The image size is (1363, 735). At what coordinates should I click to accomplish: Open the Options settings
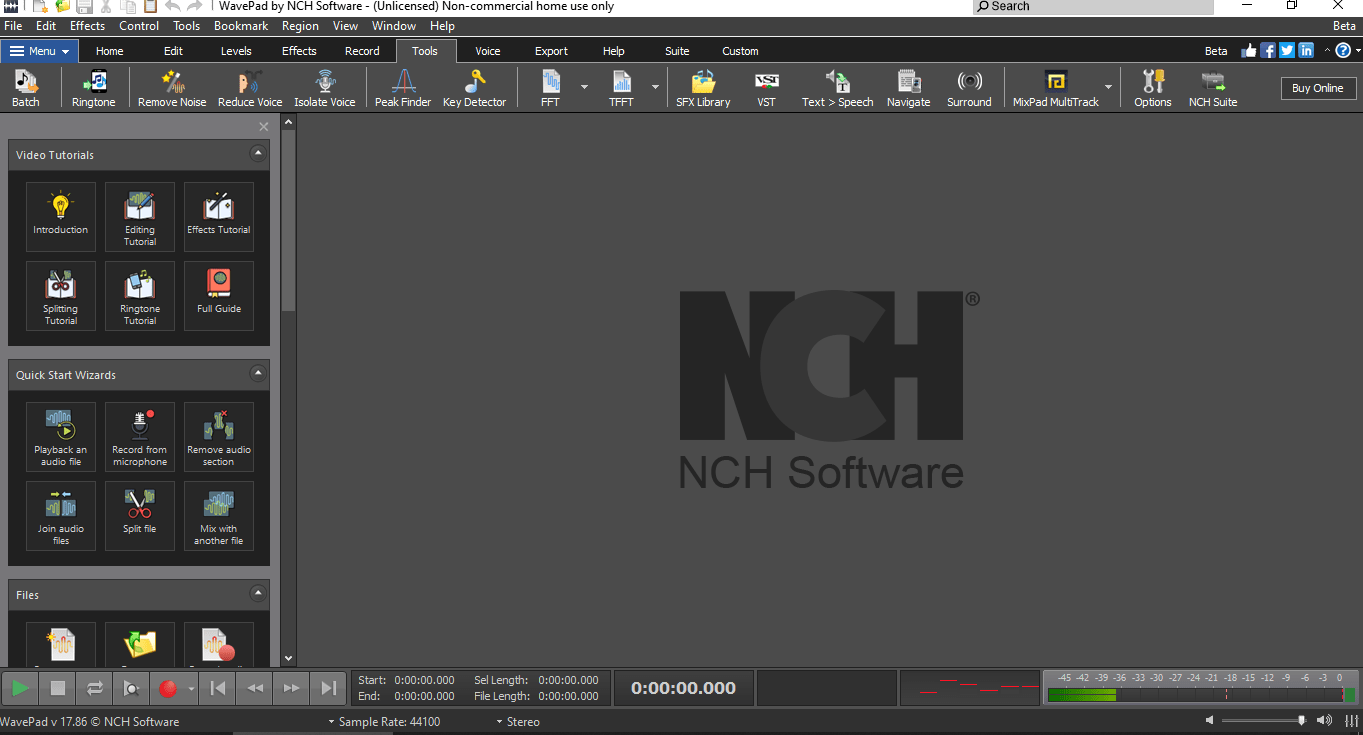tap(1153, 89)
